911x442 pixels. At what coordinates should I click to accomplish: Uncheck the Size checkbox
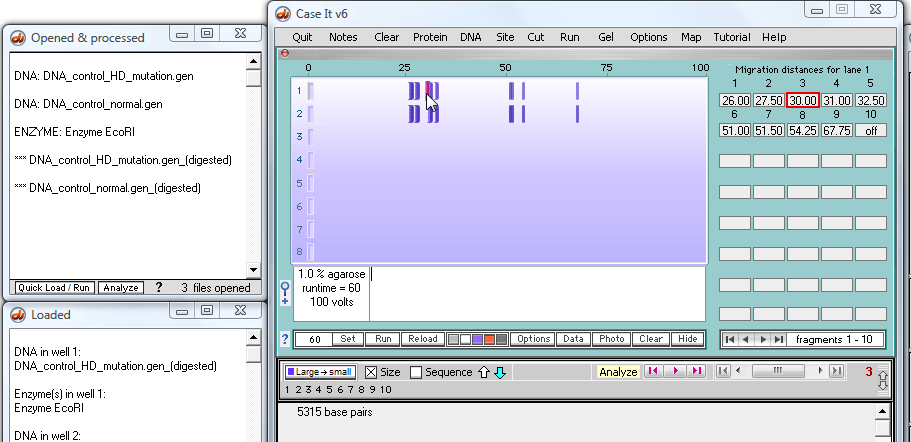[371, 372]
